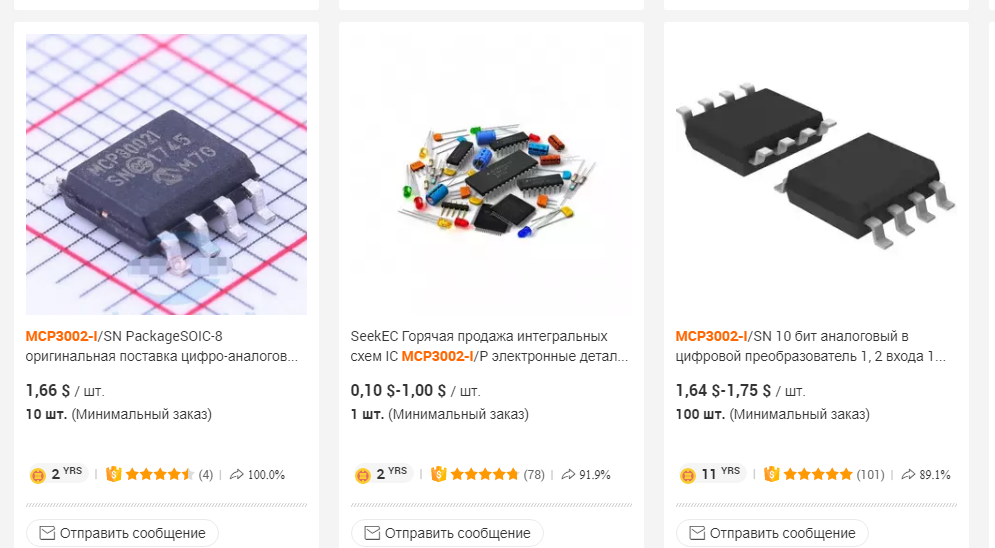
Task: View the five-star rating with (101) reviews
Action: click(x=818, y=474)
